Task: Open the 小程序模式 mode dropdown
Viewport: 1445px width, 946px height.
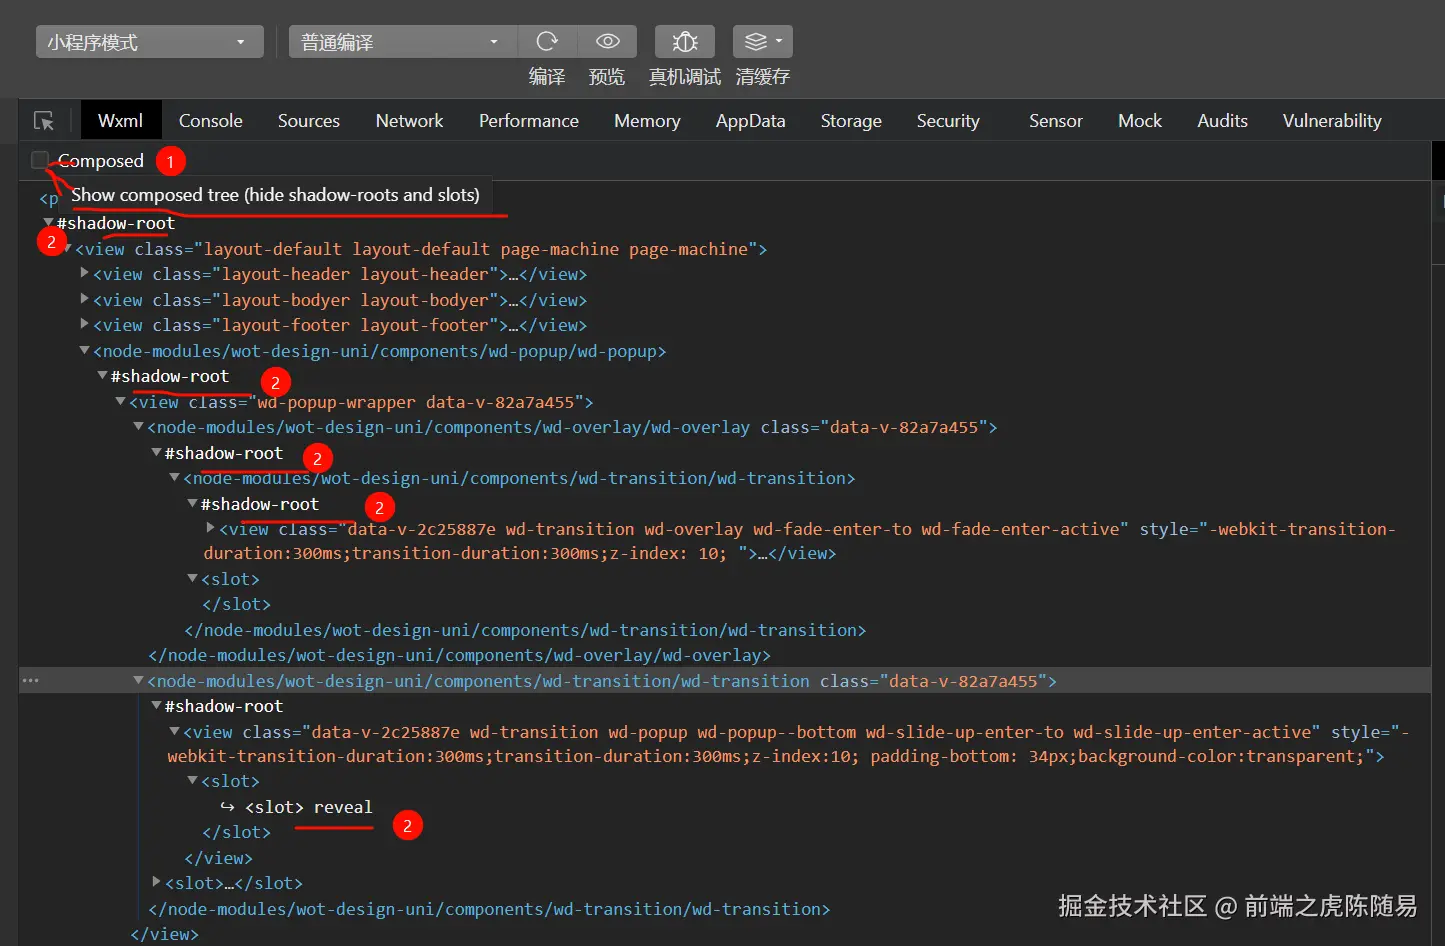Action: [150, 42]
